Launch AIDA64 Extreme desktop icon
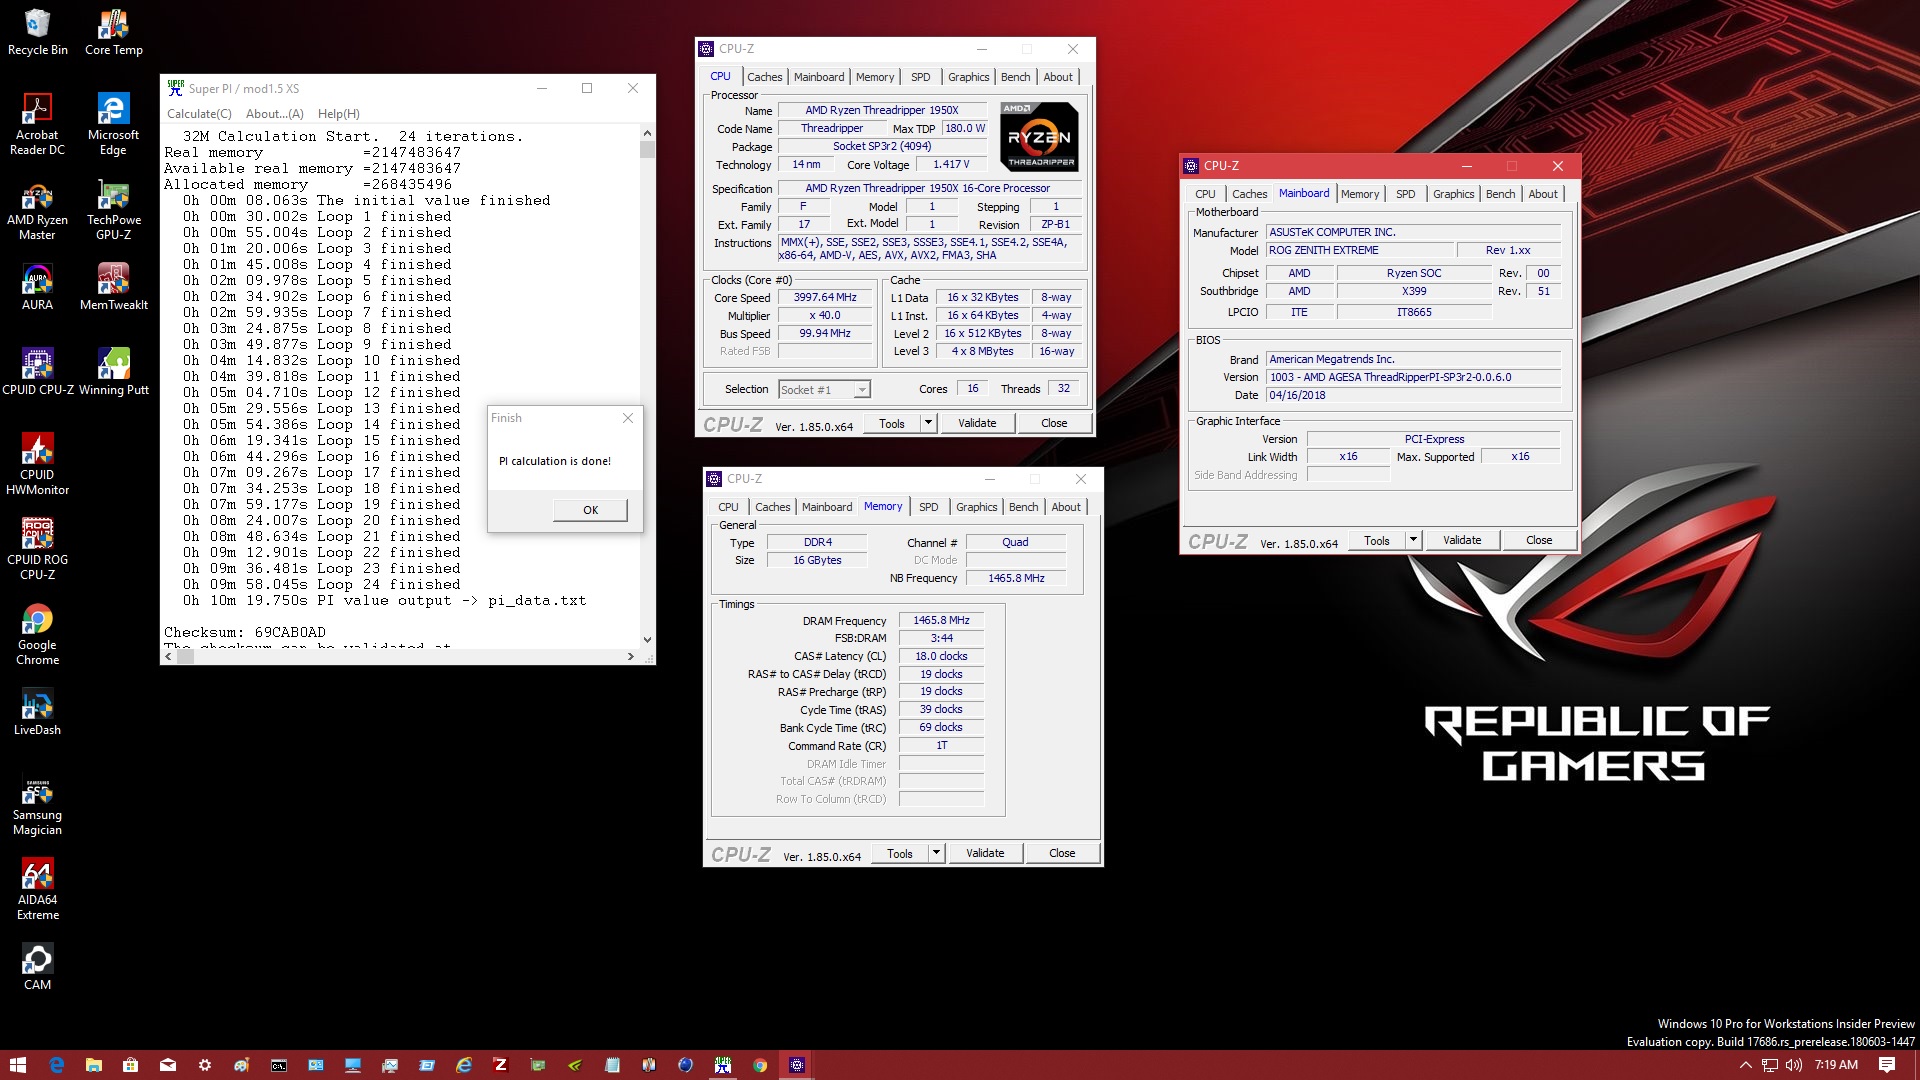This screenshot has height=1080, width=1920. tap(37, 889)
